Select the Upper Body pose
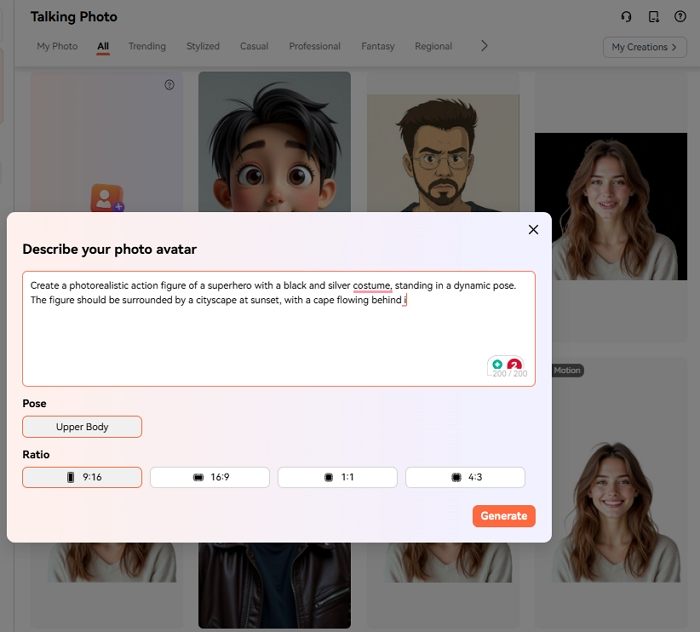This screenshot has width=700, height=632. point(82,427)
